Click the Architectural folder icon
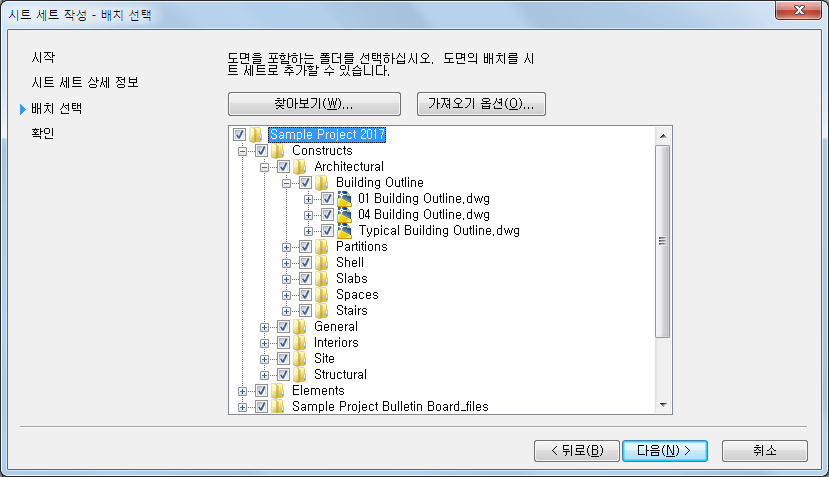Image resolution: width=829 pixels, height=477 pixels. (x=300, y=167)
